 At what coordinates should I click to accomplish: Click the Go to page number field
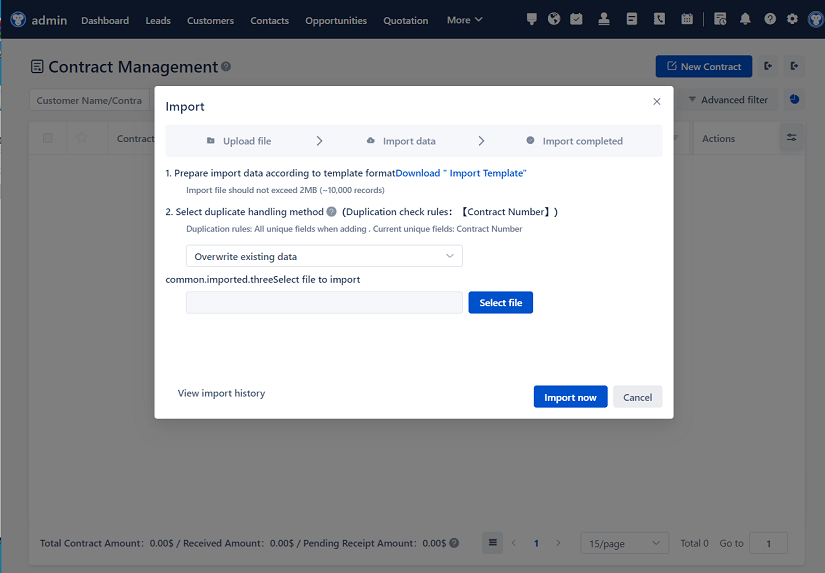768,543
